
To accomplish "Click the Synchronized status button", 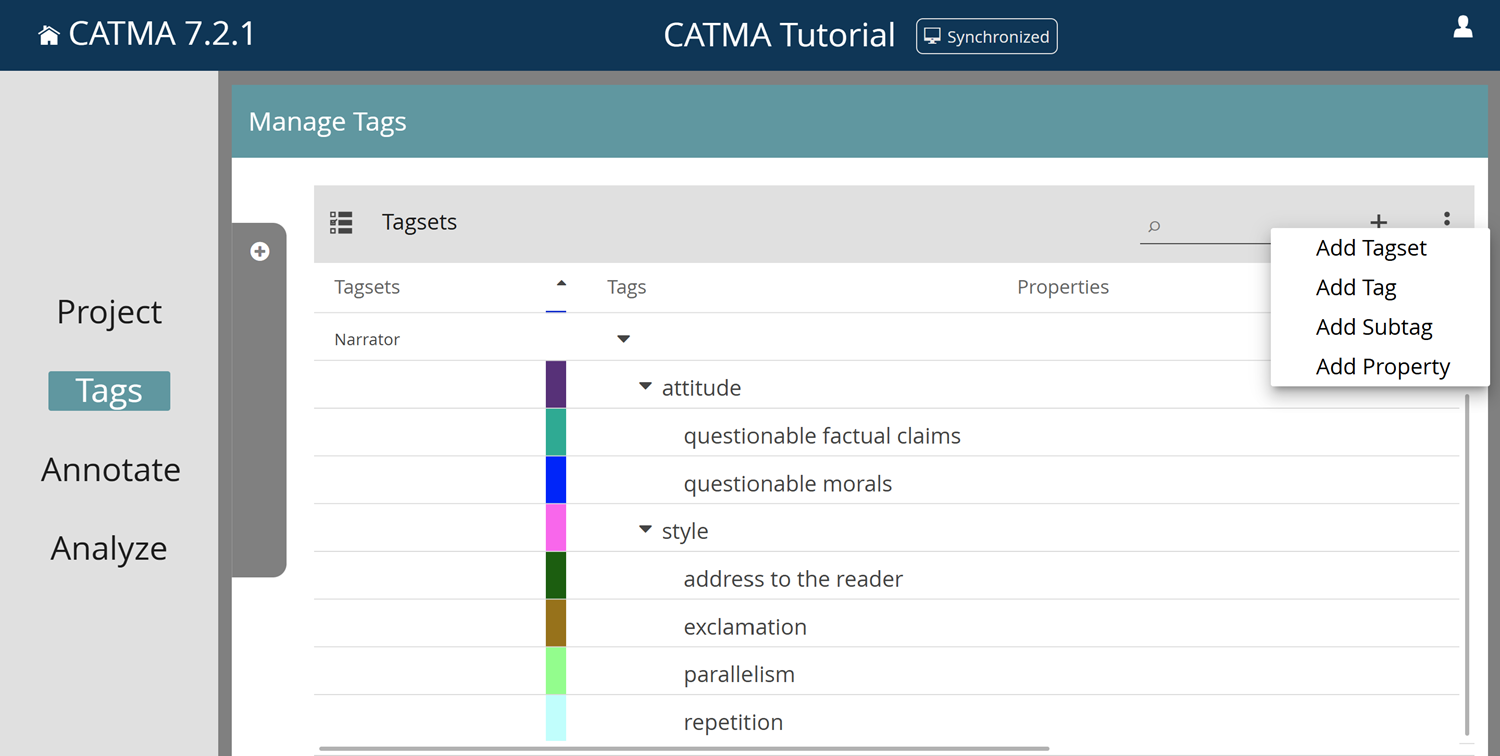I will tap(986, 36).
